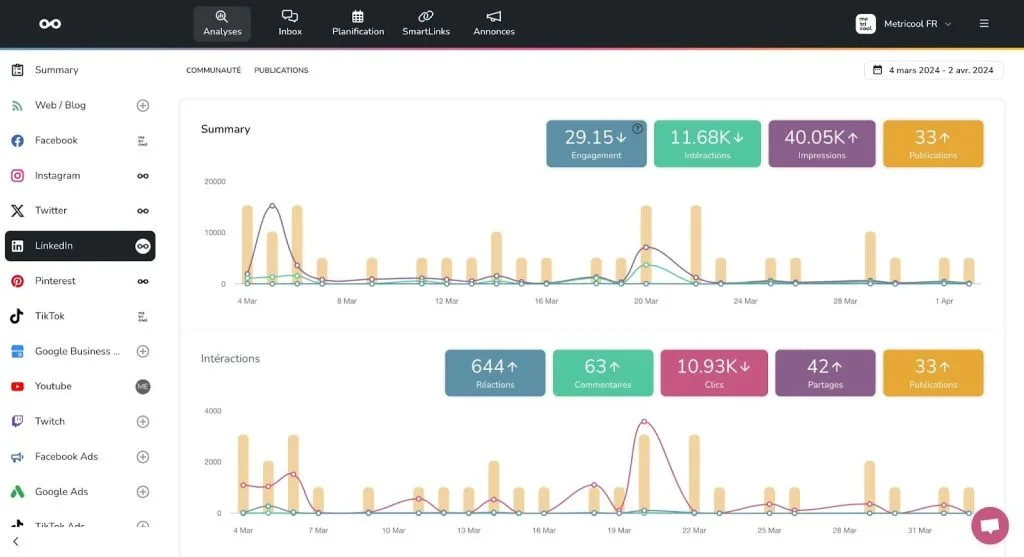
Task: Switch to the Publications tab
Action: coord(281,71)
